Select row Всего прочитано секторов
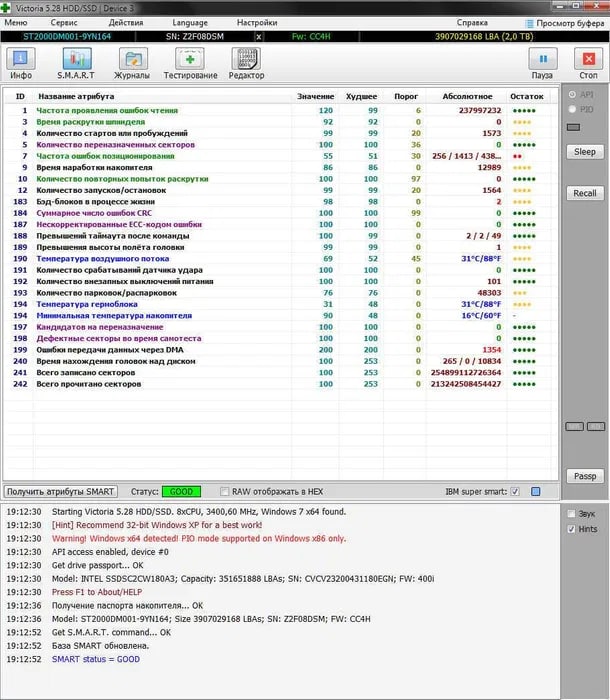 pos(280,384)
